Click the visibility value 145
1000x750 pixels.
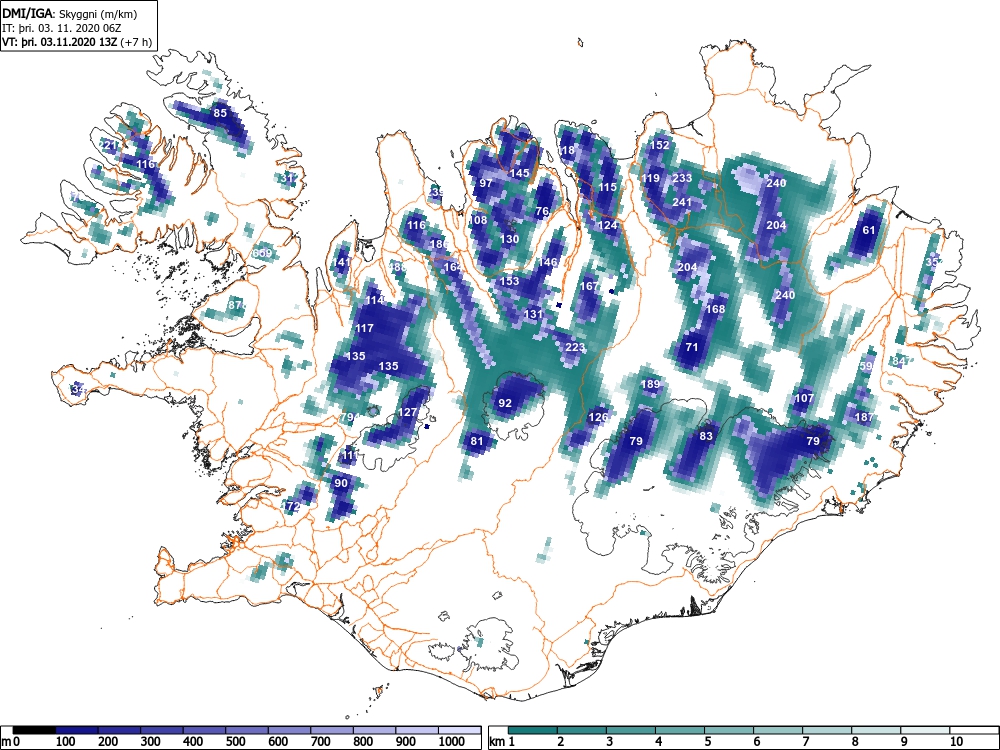pos(520,173)
